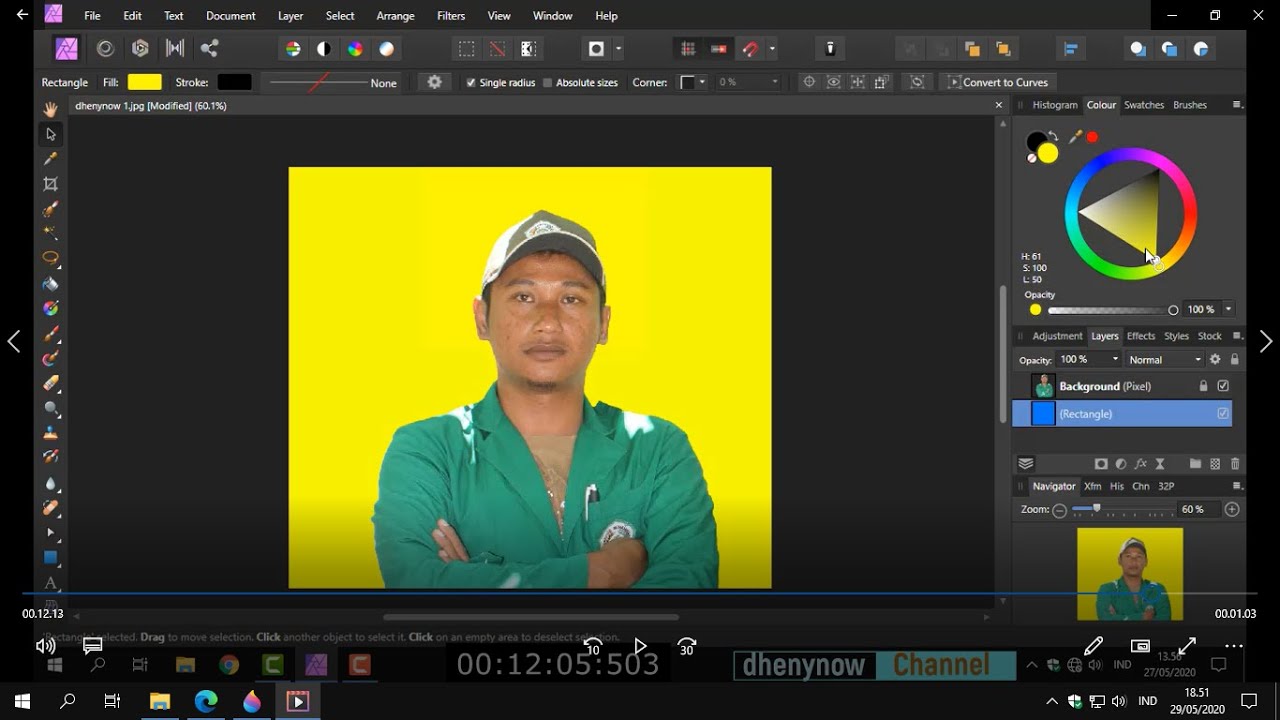Select the View (hand) tool
This screenshot has height=720, width=1280.
pyautogui.click(x=50, y=109)
